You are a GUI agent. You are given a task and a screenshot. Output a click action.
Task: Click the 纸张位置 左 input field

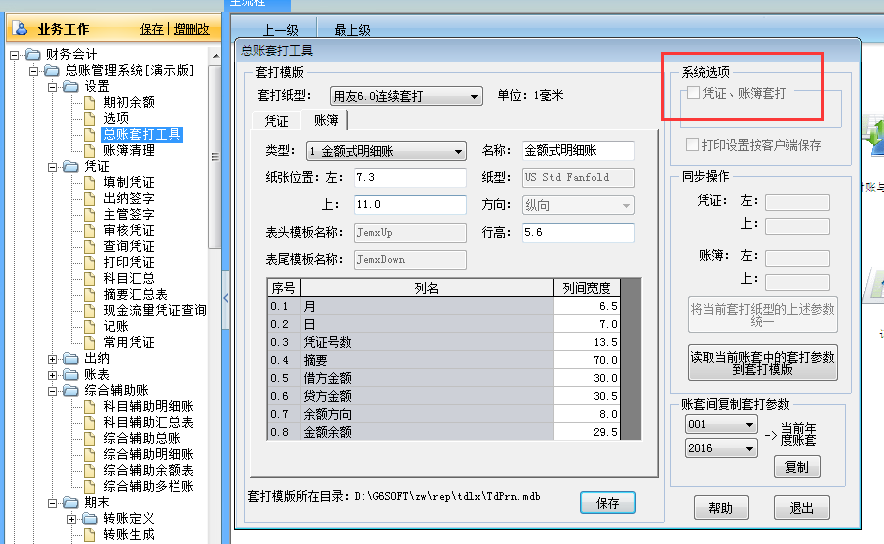click(410, 178)
